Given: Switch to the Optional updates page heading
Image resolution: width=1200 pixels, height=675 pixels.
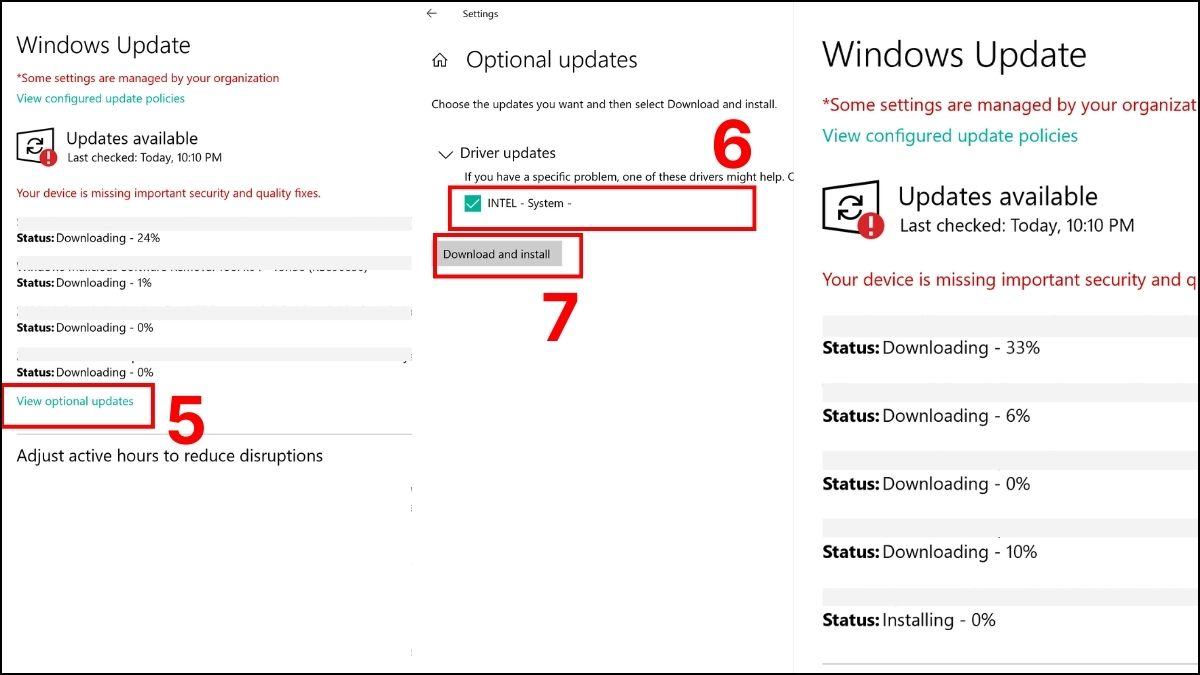Looking at the screenshot, I should click(x=551, y=60).
